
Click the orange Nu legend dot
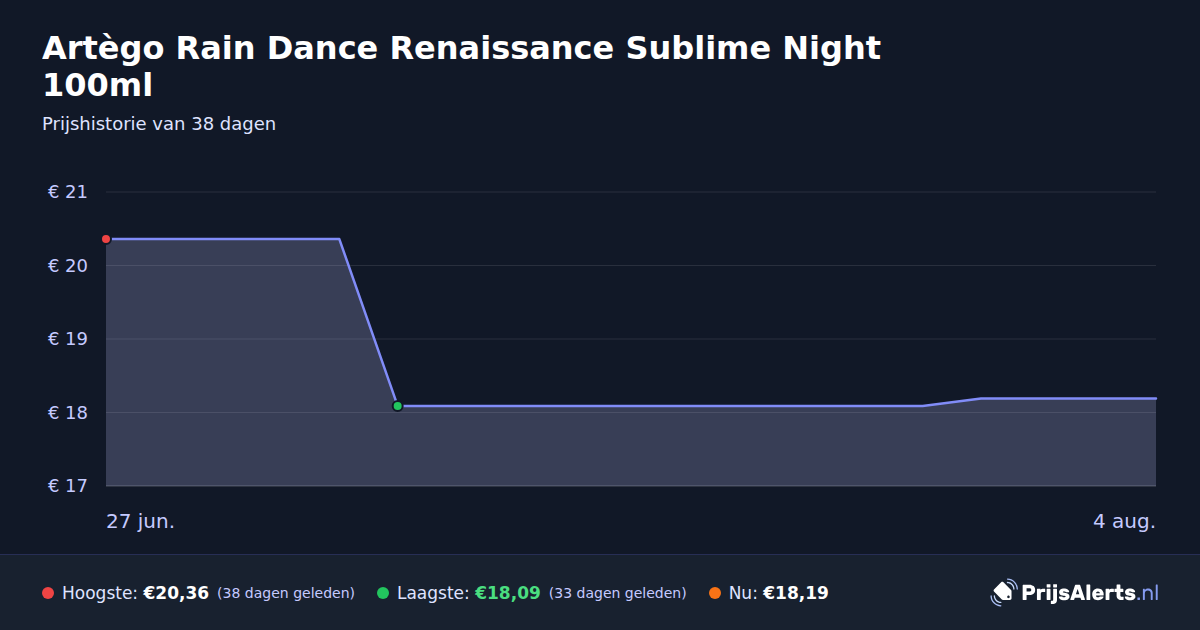pyautogui.click(x=715, y=593)
